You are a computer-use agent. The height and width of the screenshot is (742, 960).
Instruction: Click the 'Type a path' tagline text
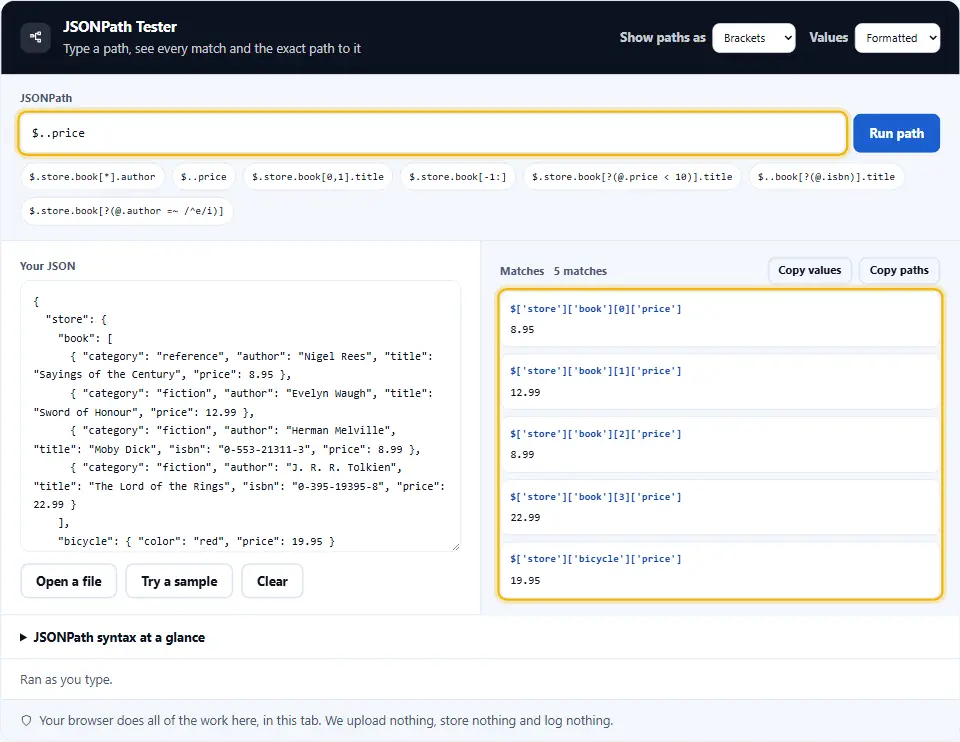(212, 48)
